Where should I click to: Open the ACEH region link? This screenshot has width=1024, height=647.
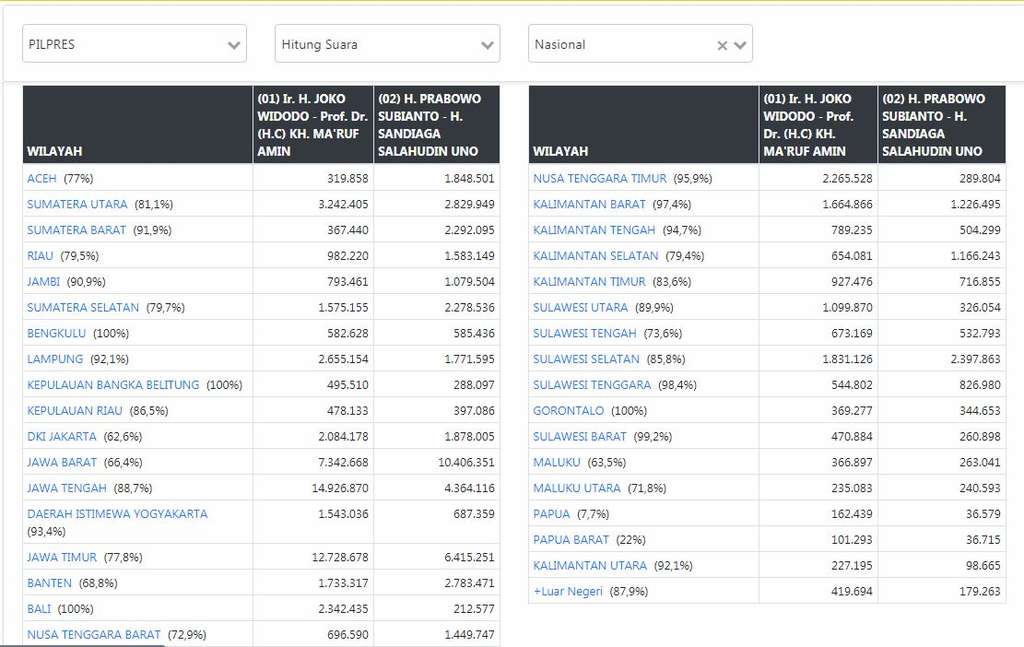pyautogui.click(x=42, y=178)
